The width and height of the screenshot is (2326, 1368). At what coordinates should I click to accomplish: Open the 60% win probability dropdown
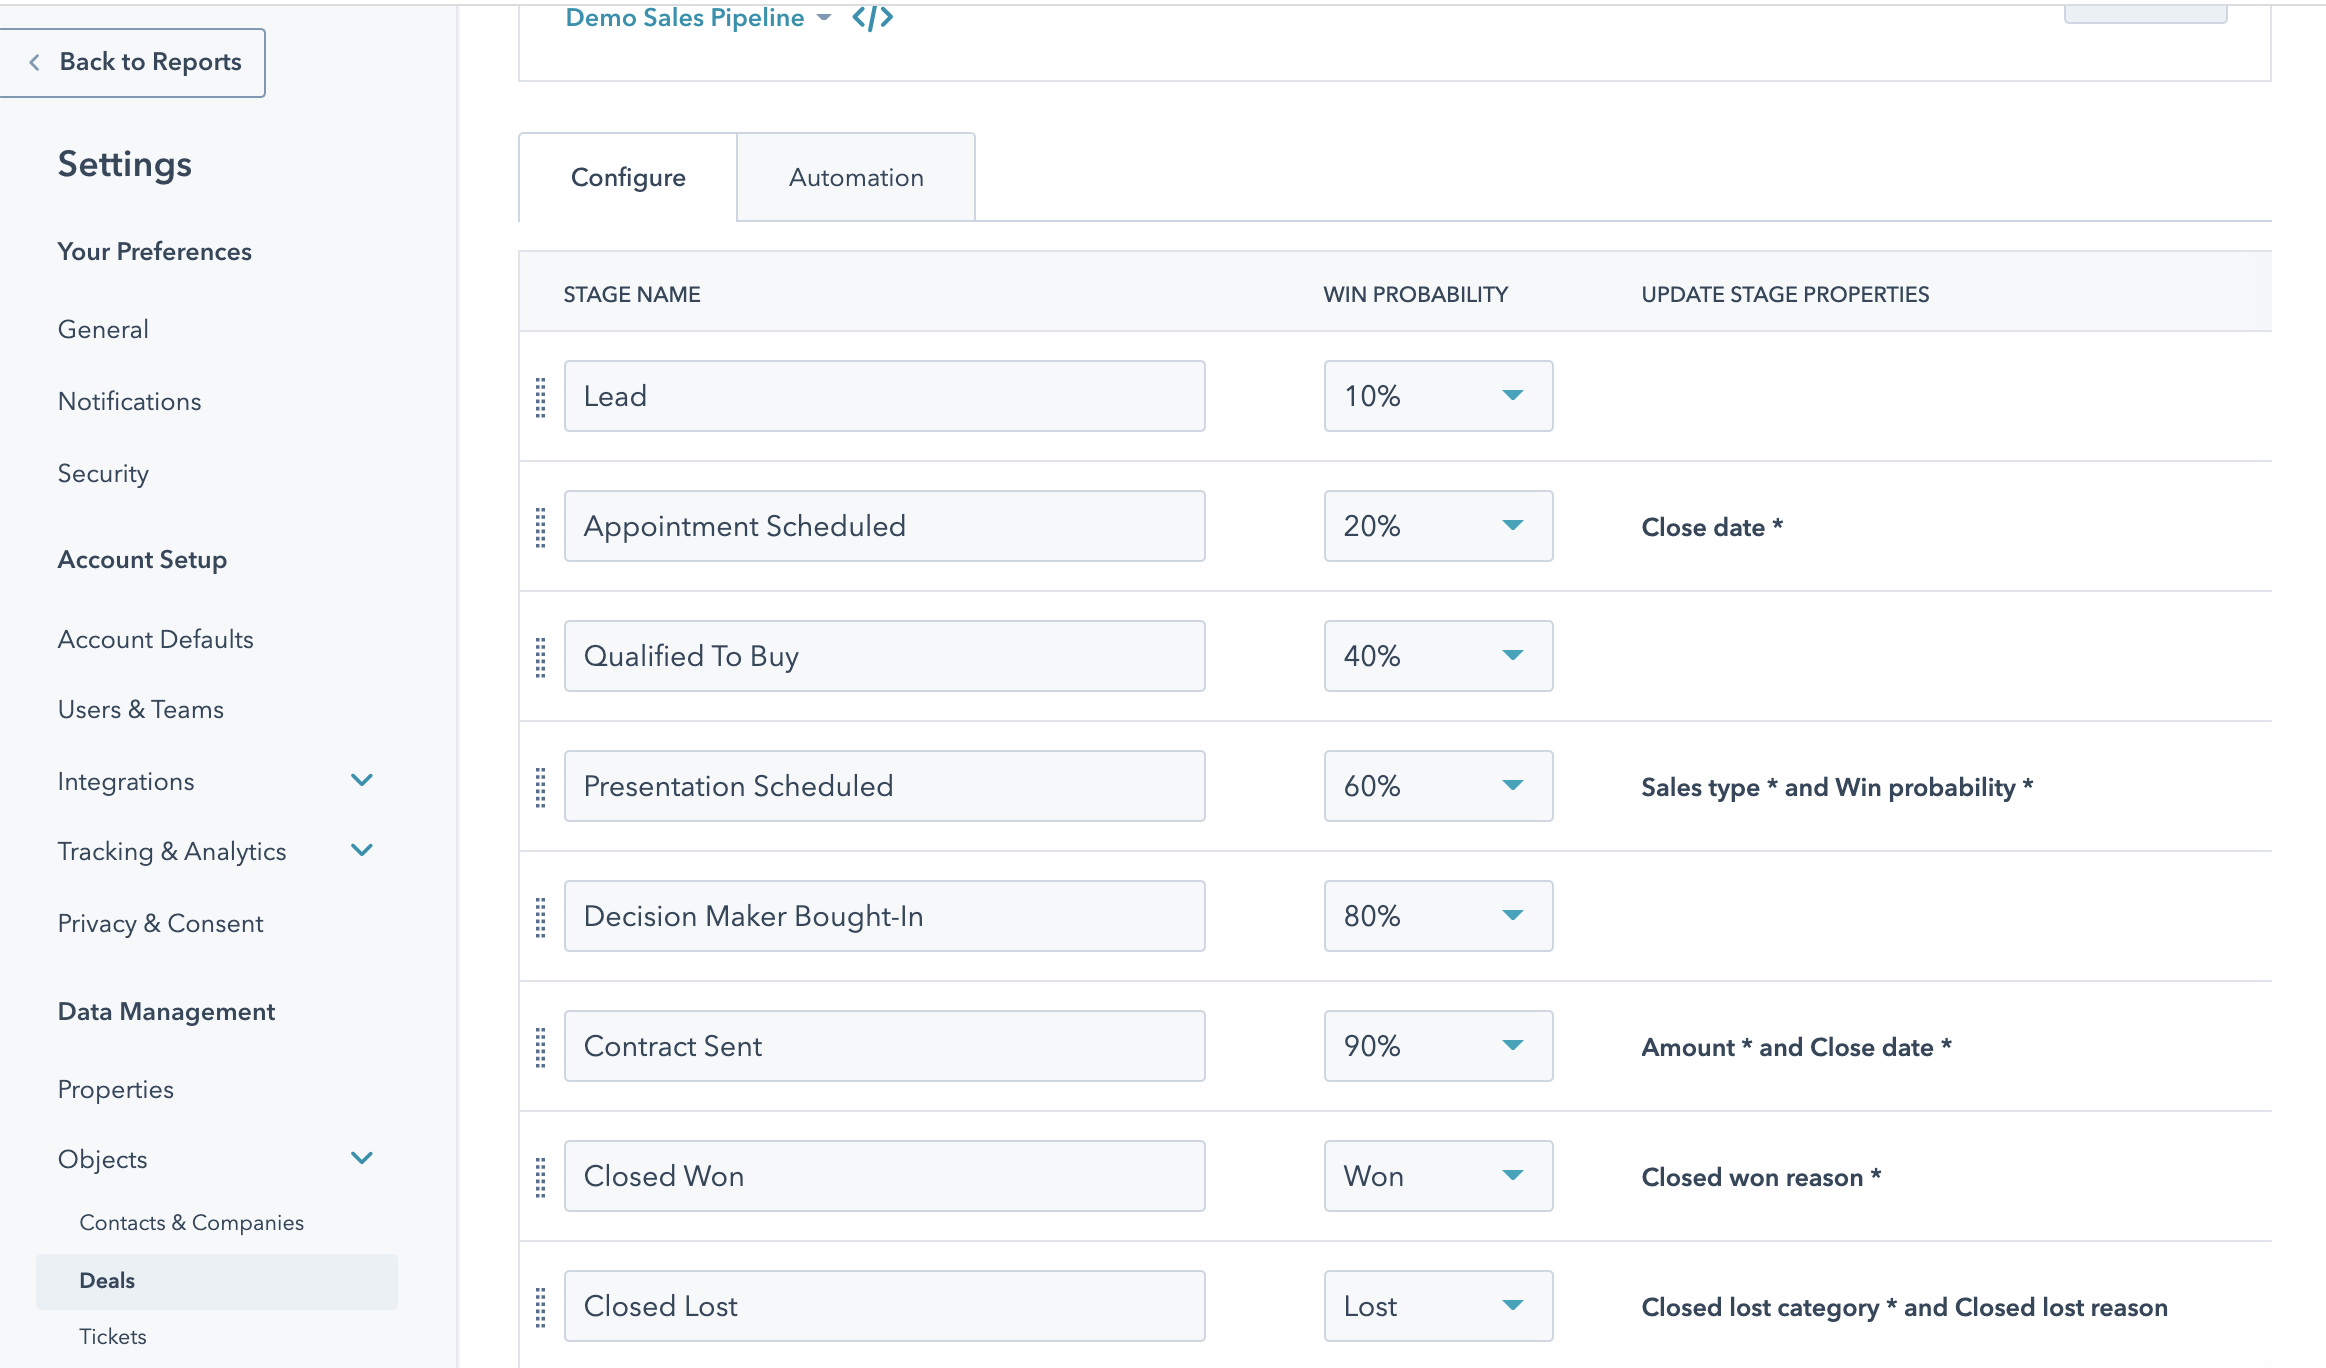pos(1437,786)
